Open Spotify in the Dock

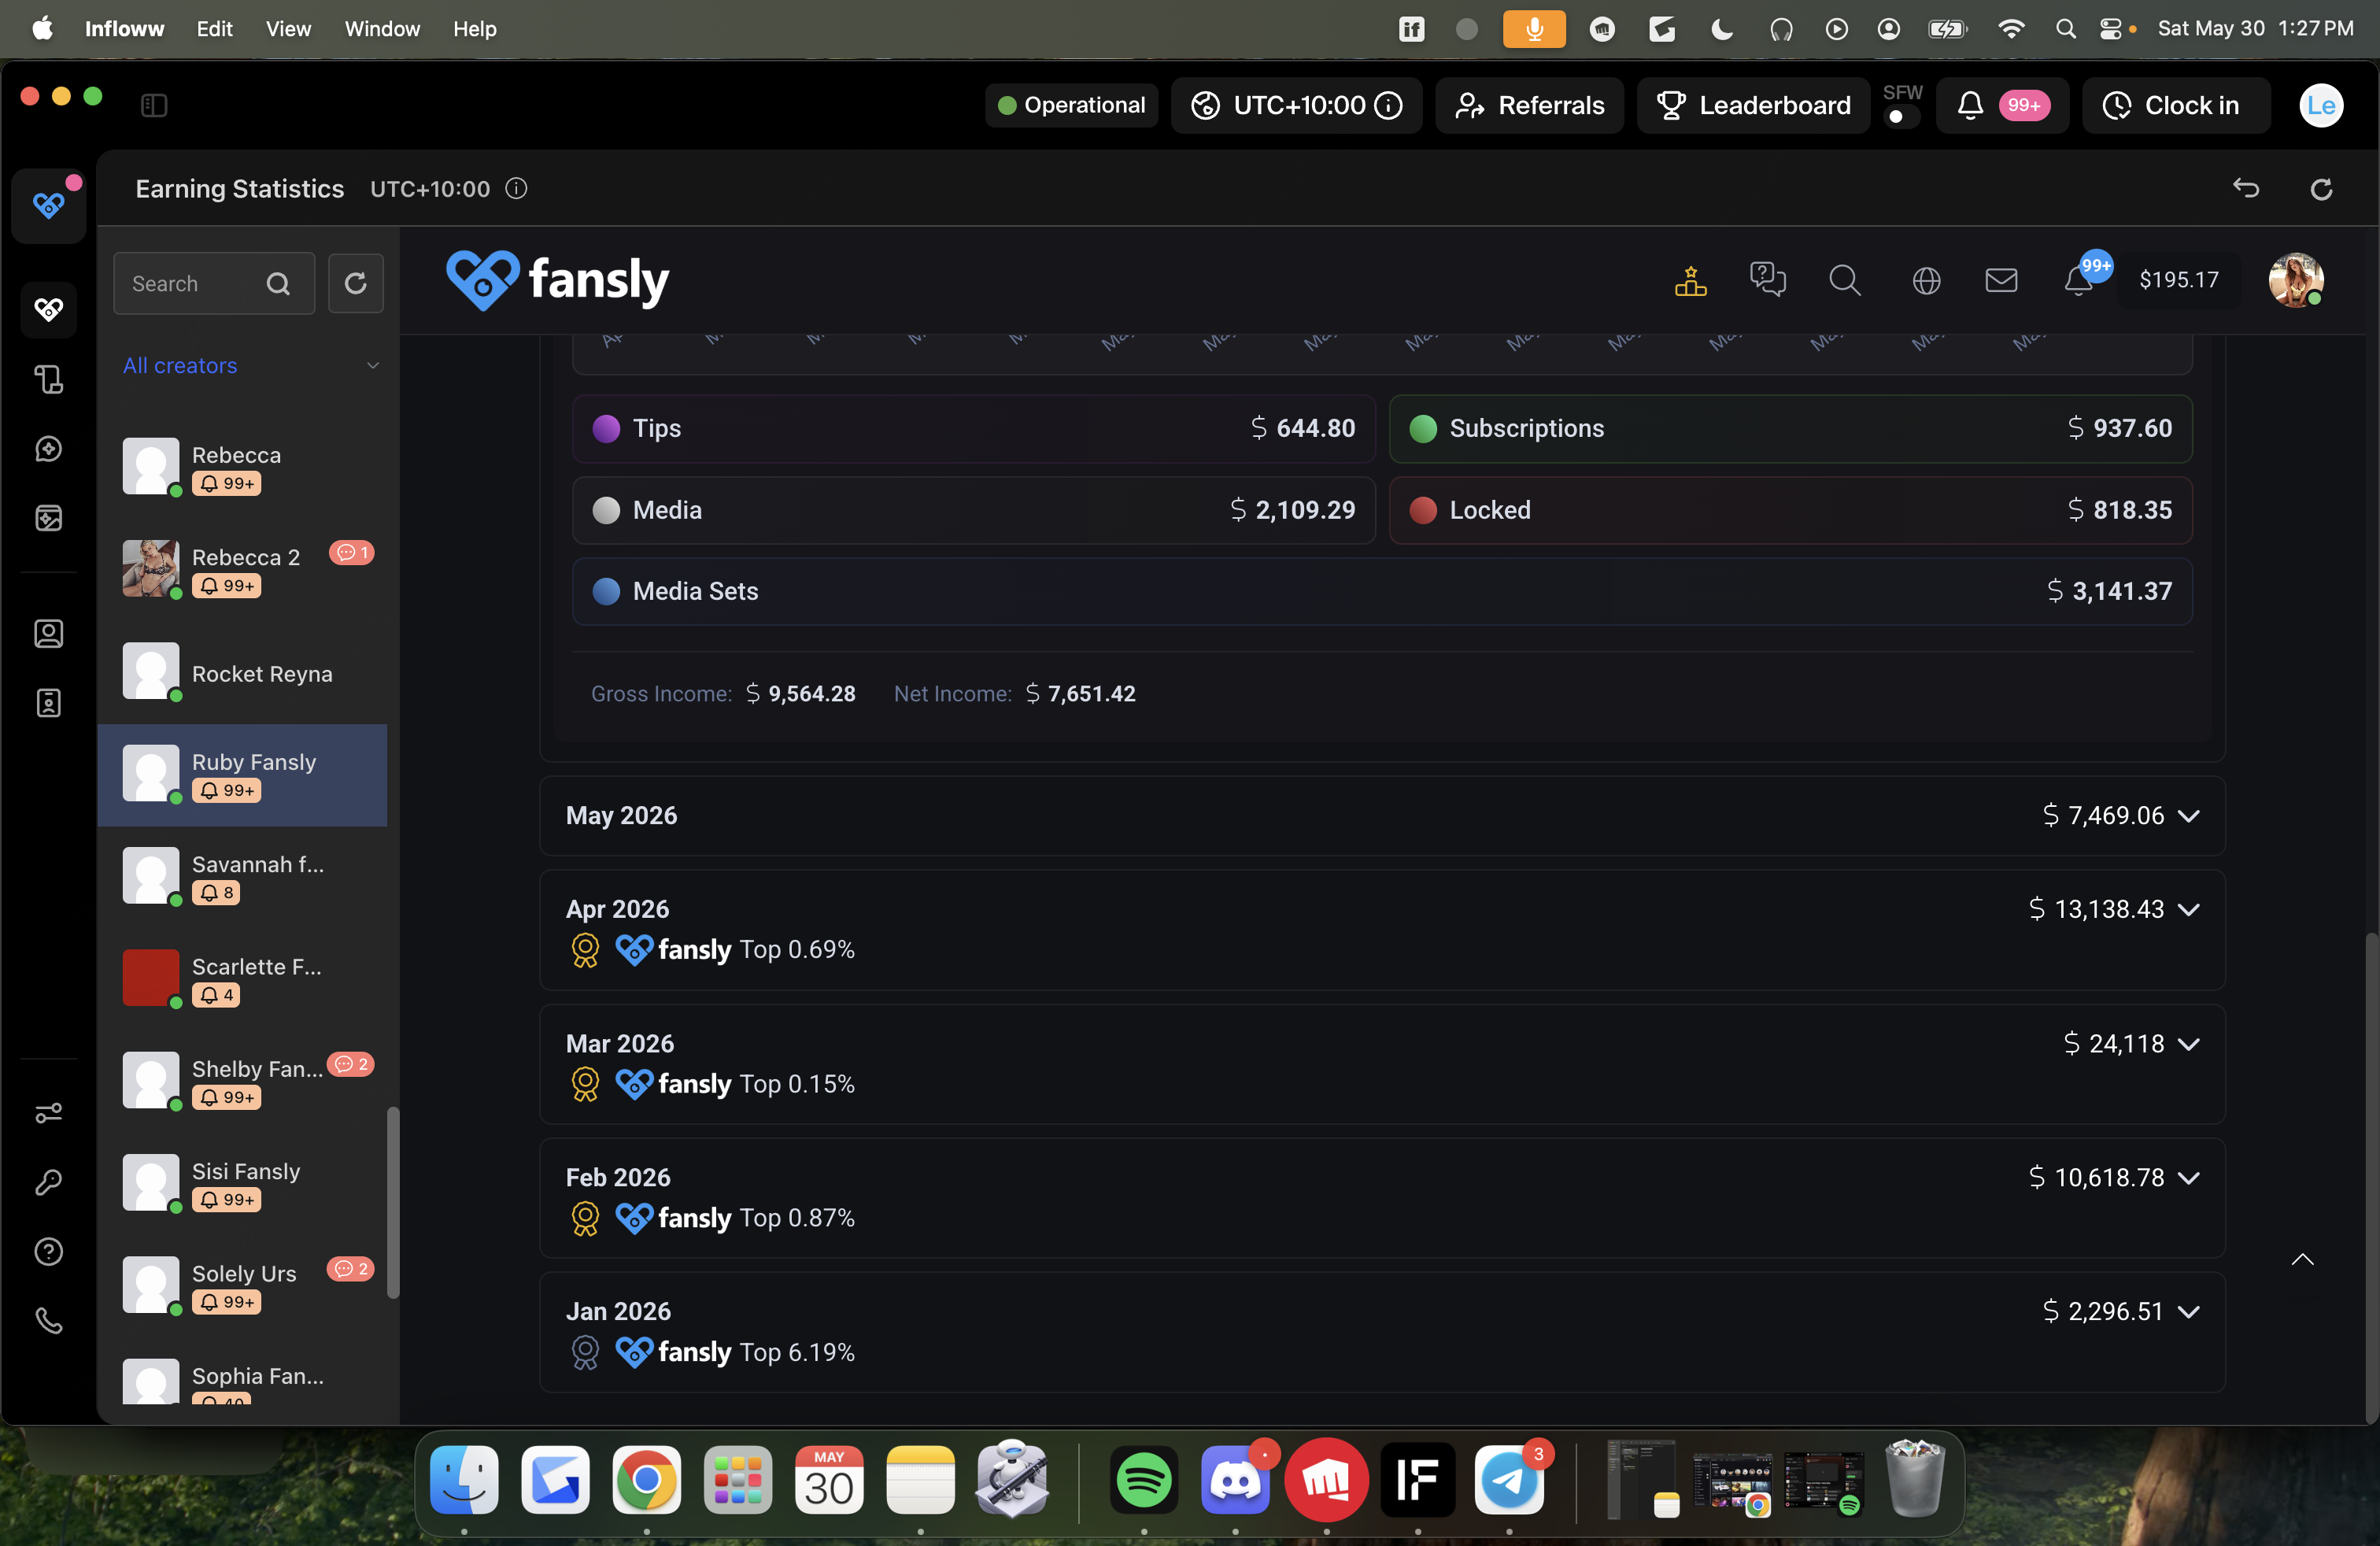tap(1143, 1480)
